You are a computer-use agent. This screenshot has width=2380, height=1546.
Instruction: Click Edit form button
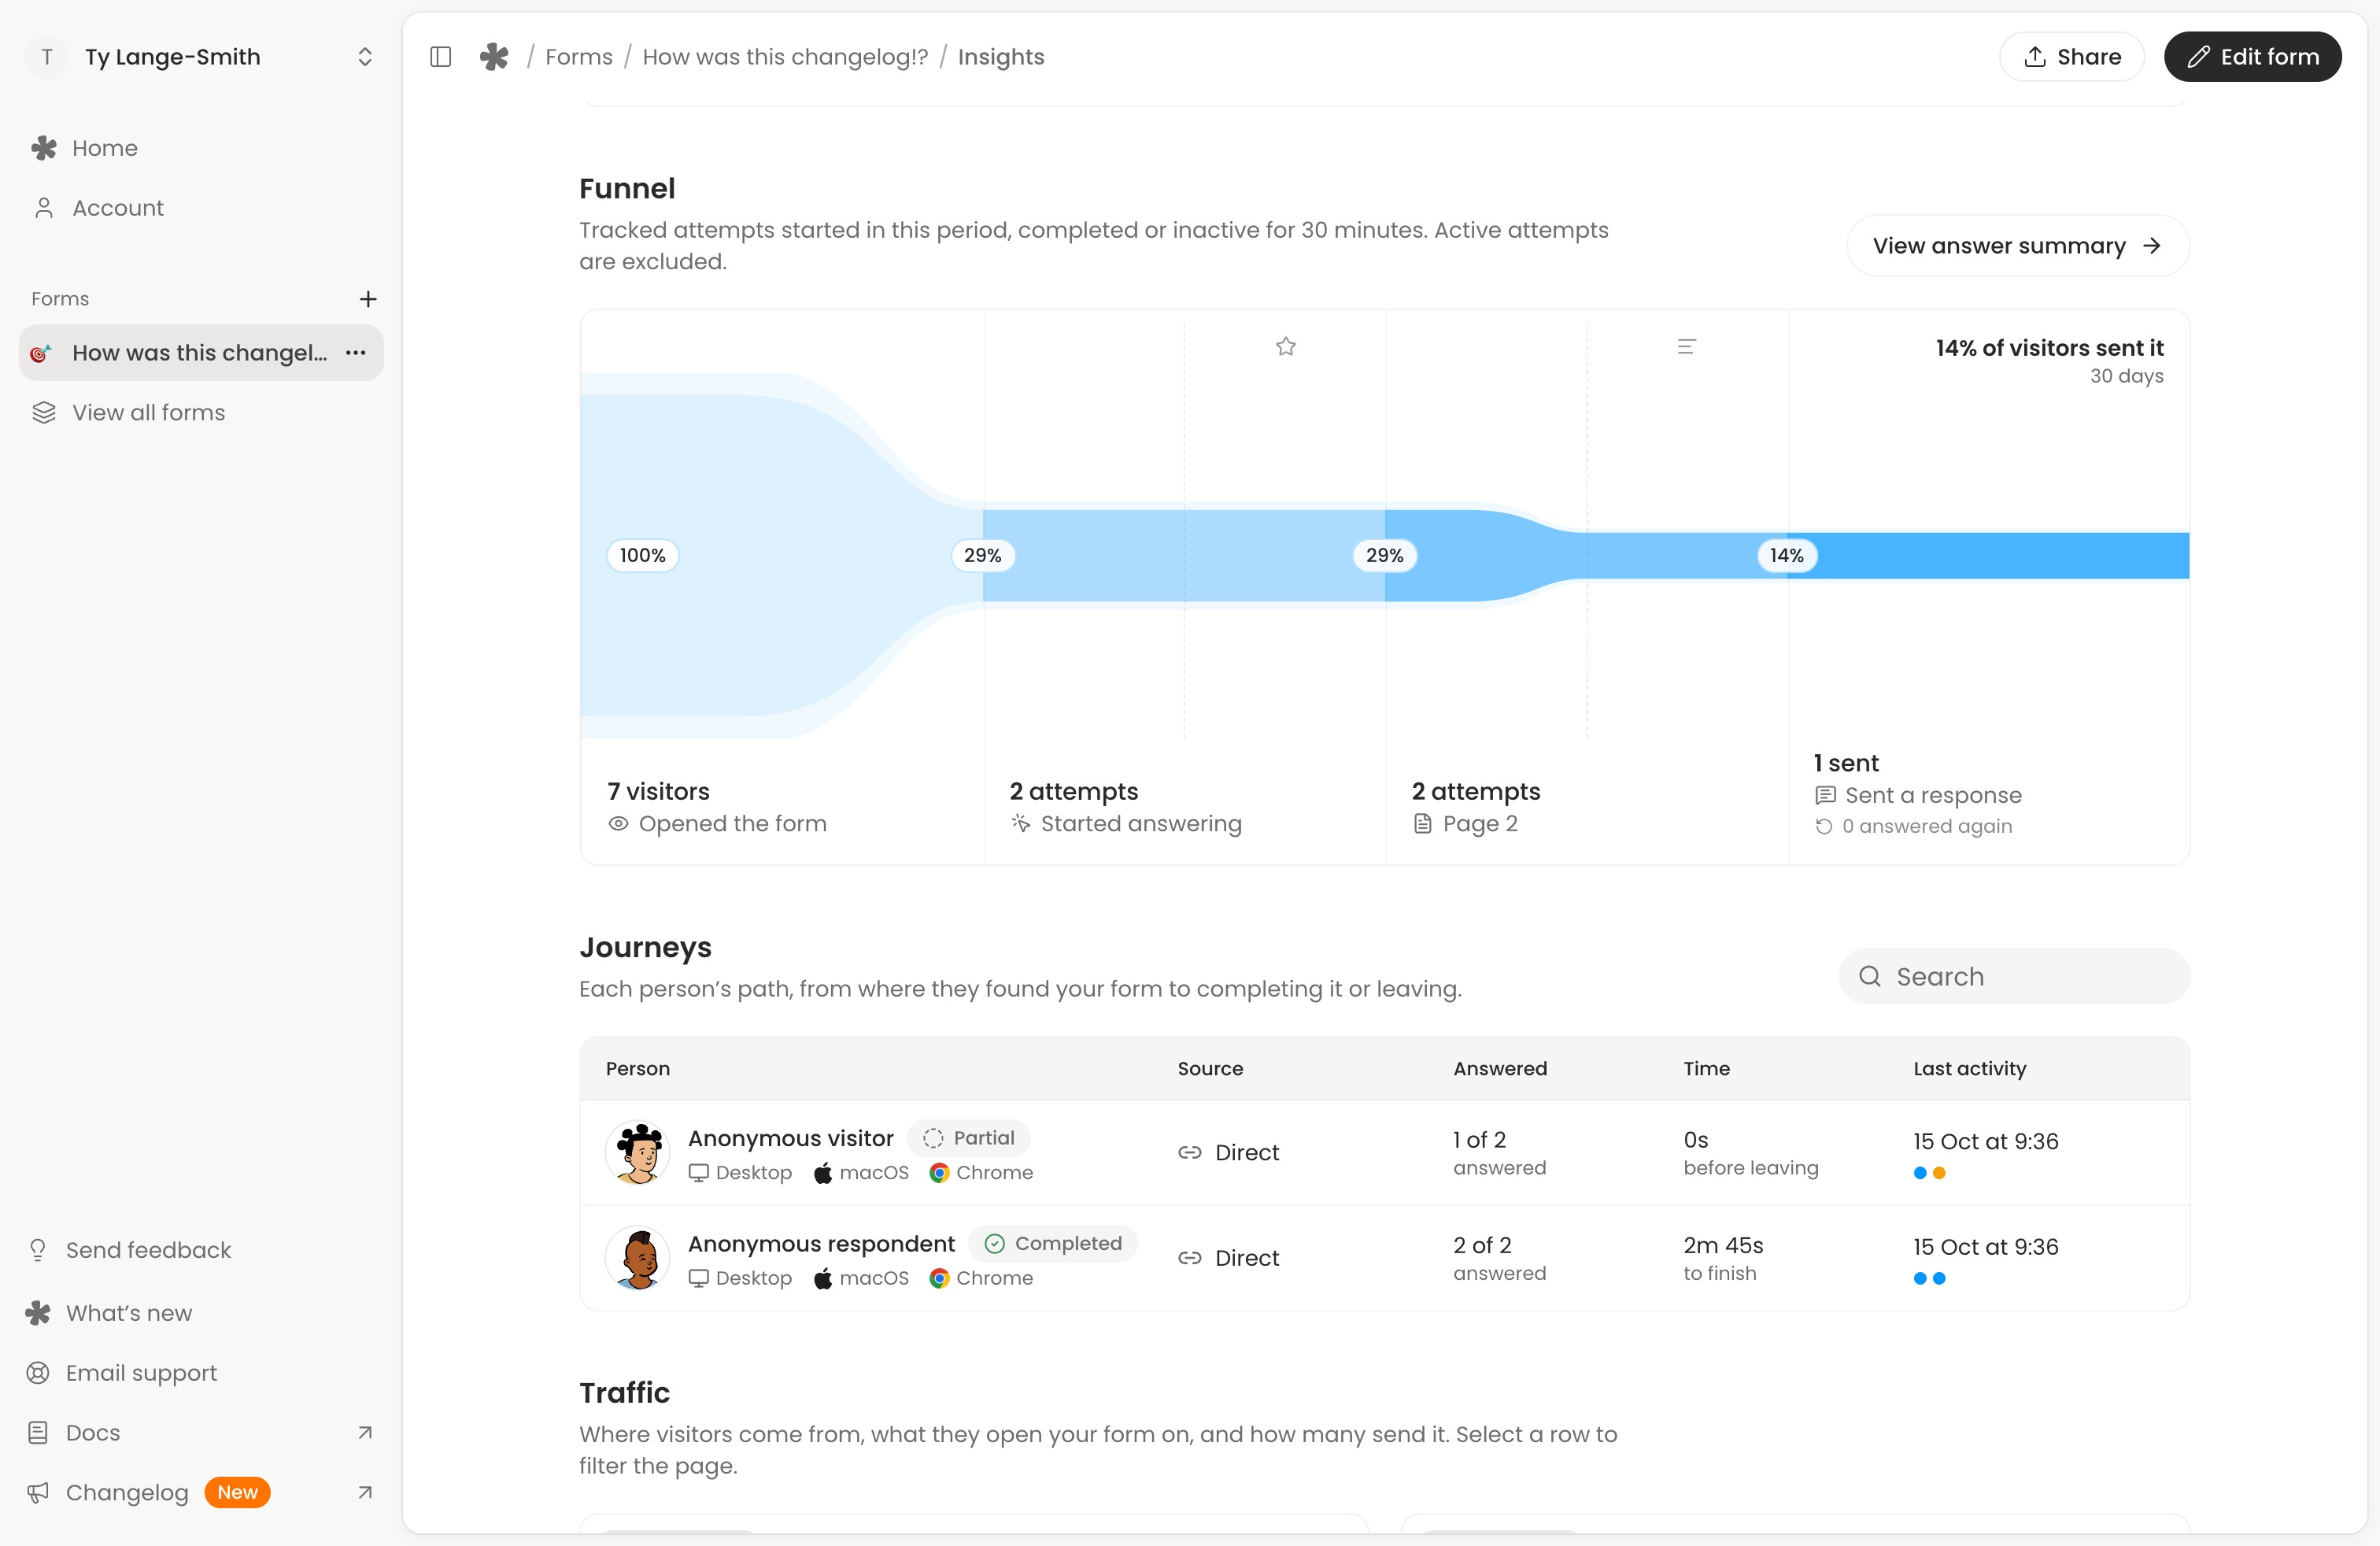pyautogui.click(x=2252, y=57)
